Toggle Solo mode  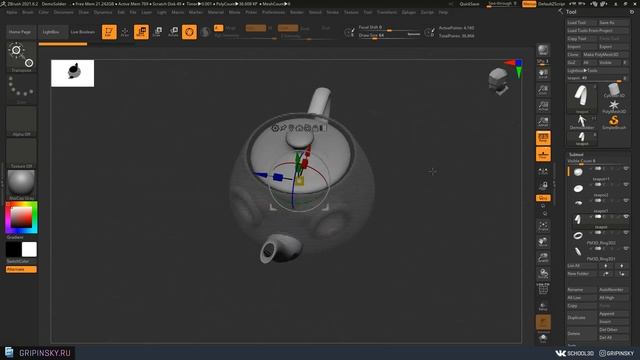(x=543, y=338)
